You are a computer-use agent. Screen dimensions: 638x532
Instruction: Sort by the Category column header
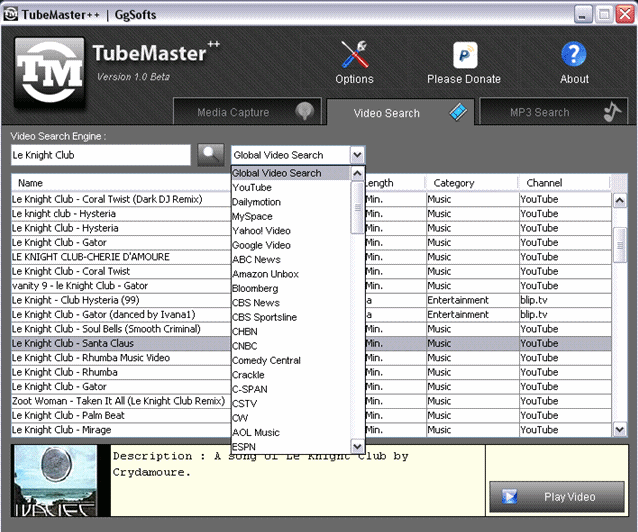click(x=472, y=183)
